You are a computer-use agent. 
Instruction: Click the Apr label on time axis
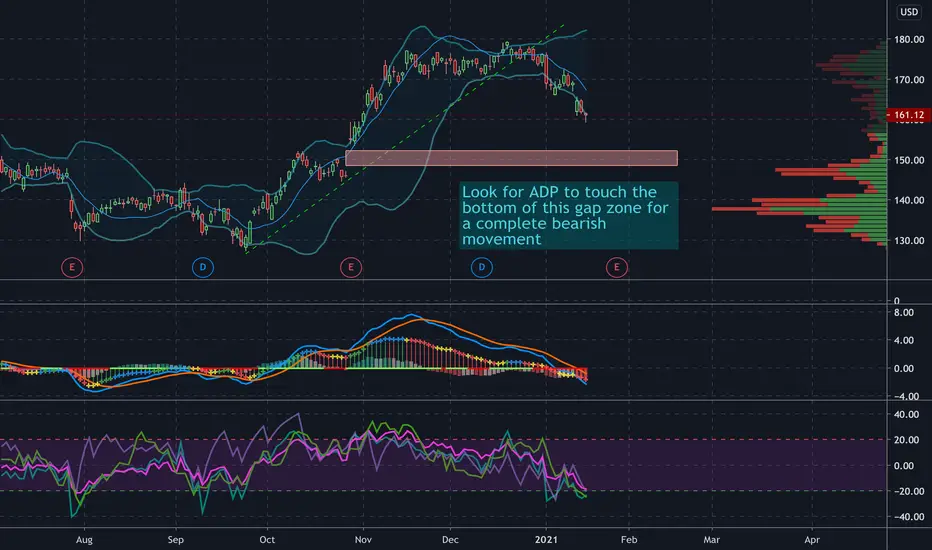coord(812,540)
